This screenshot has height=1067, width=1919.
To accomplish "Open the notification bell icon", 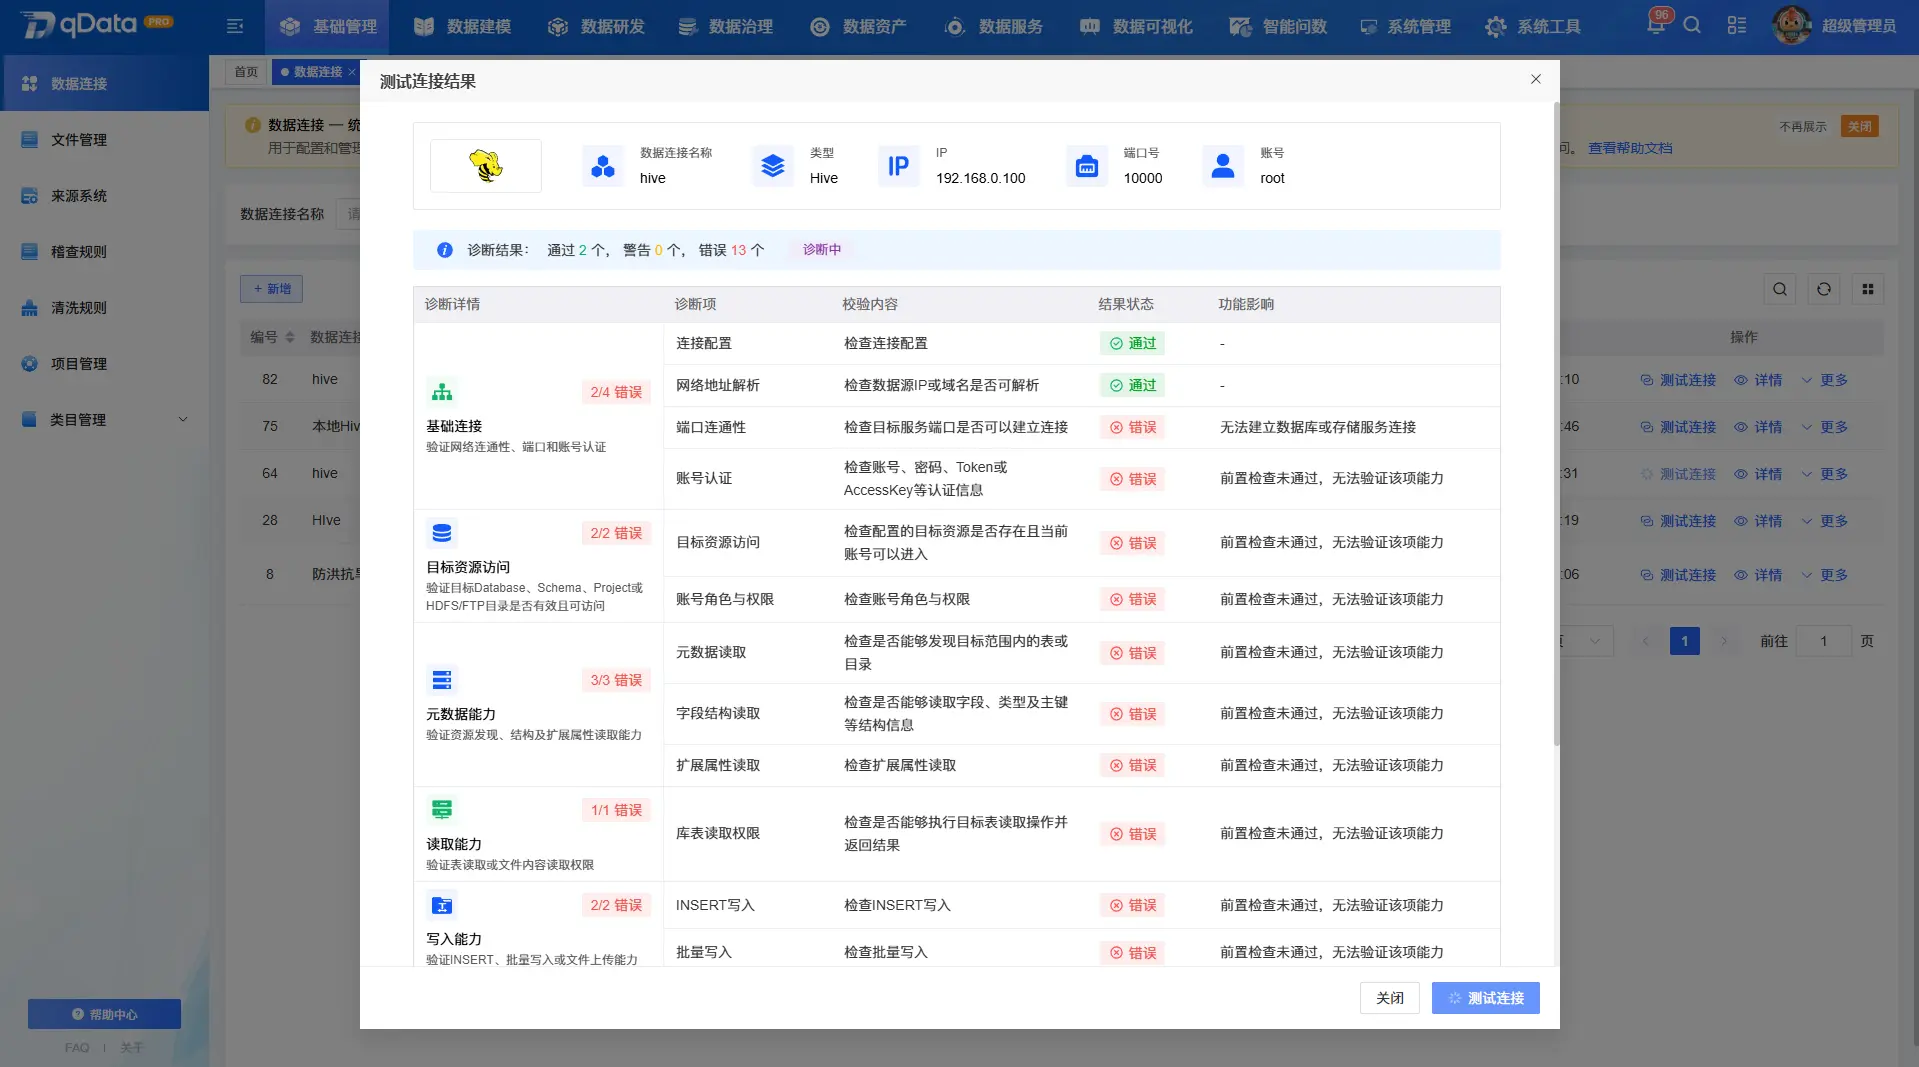I will (x=1656, y=25).
